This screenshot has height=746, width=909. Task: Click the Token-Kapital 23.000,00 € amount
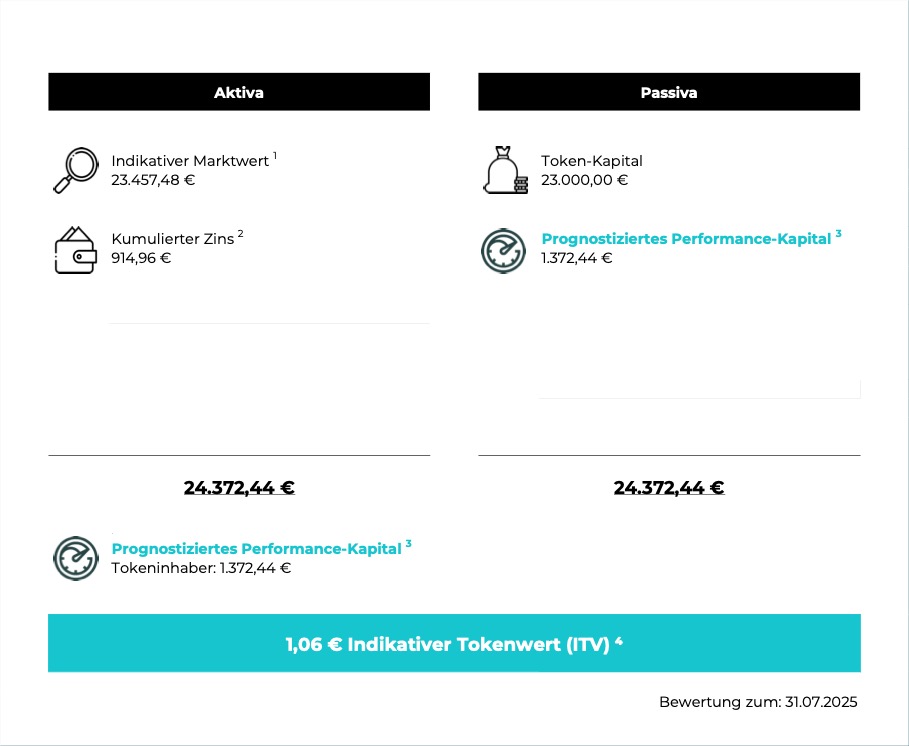(584, 180)
